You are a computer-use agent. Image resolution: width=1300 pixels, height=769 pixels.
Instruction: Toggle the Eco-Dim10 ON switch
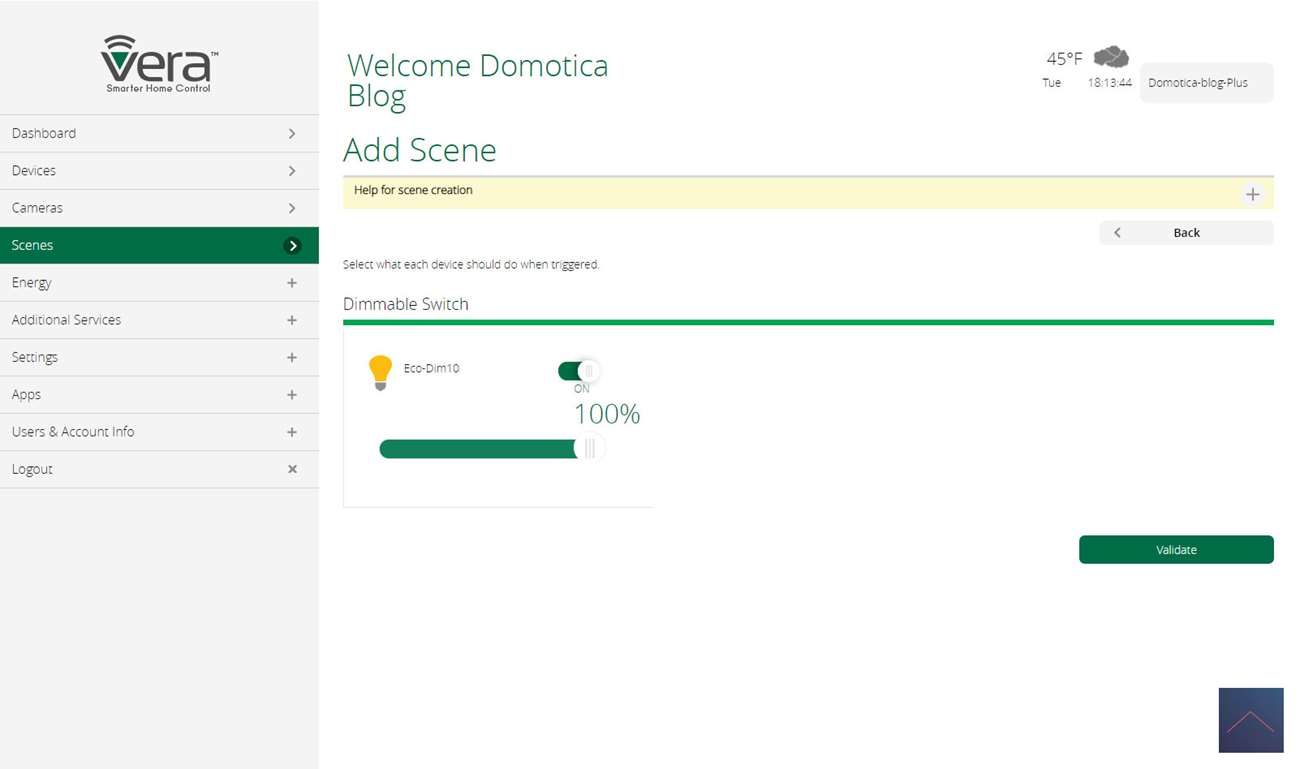tap(578, 371)
